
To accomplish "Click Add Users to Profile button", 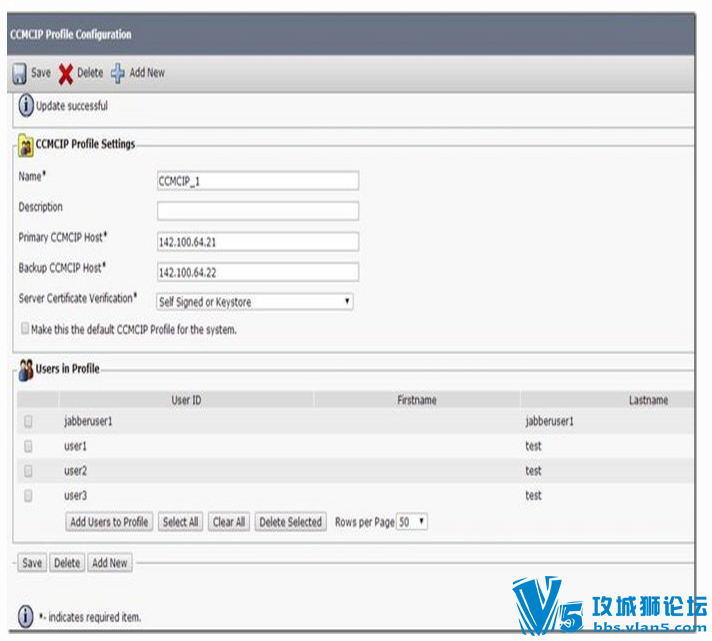I will [x=109, y=522].
